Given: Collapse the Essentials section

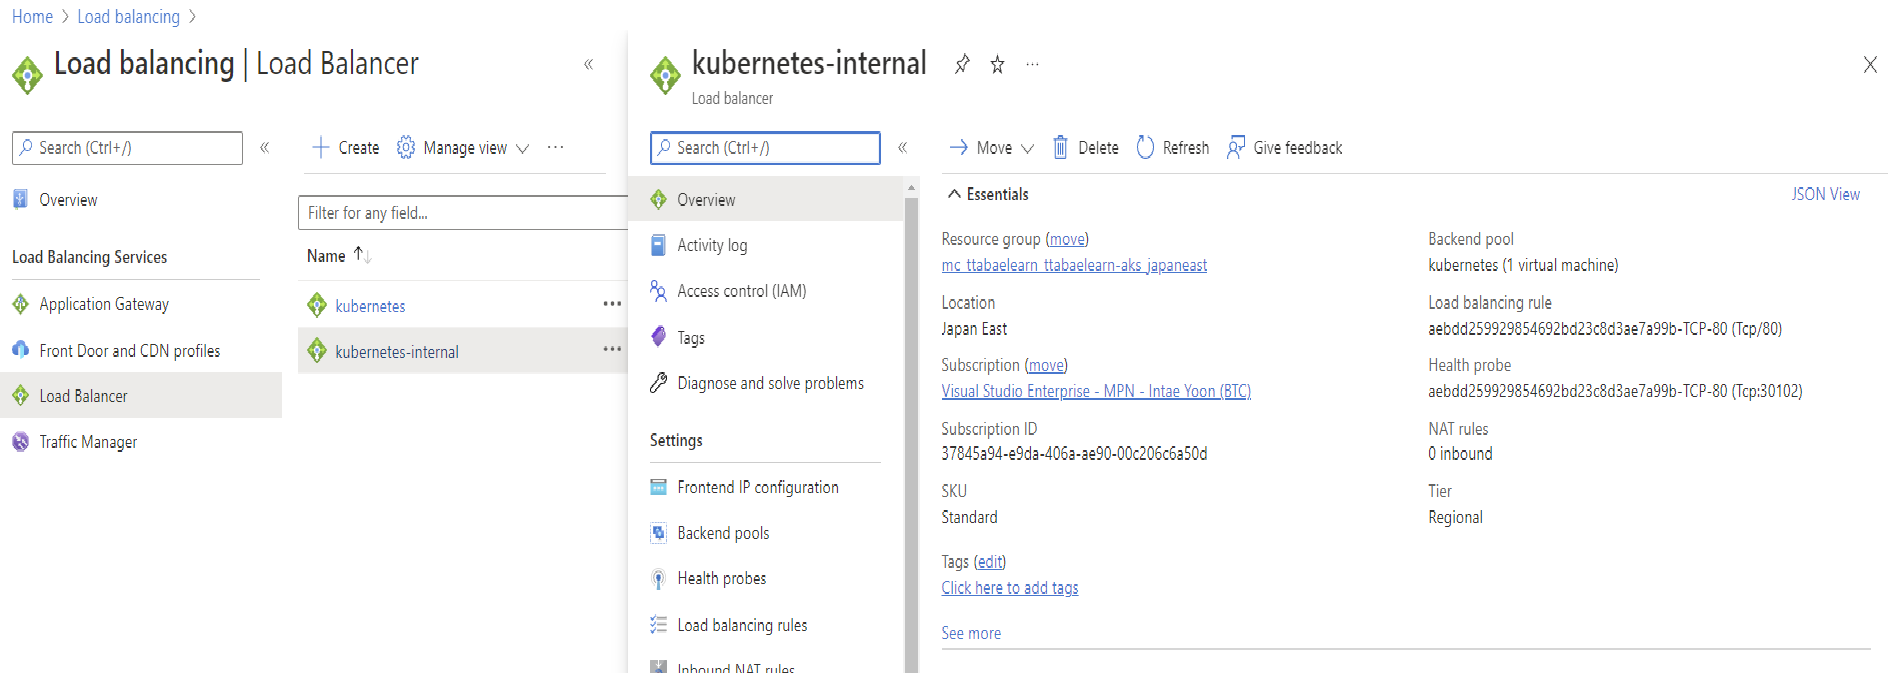Looking at the screenshot, I should [954, 194].
